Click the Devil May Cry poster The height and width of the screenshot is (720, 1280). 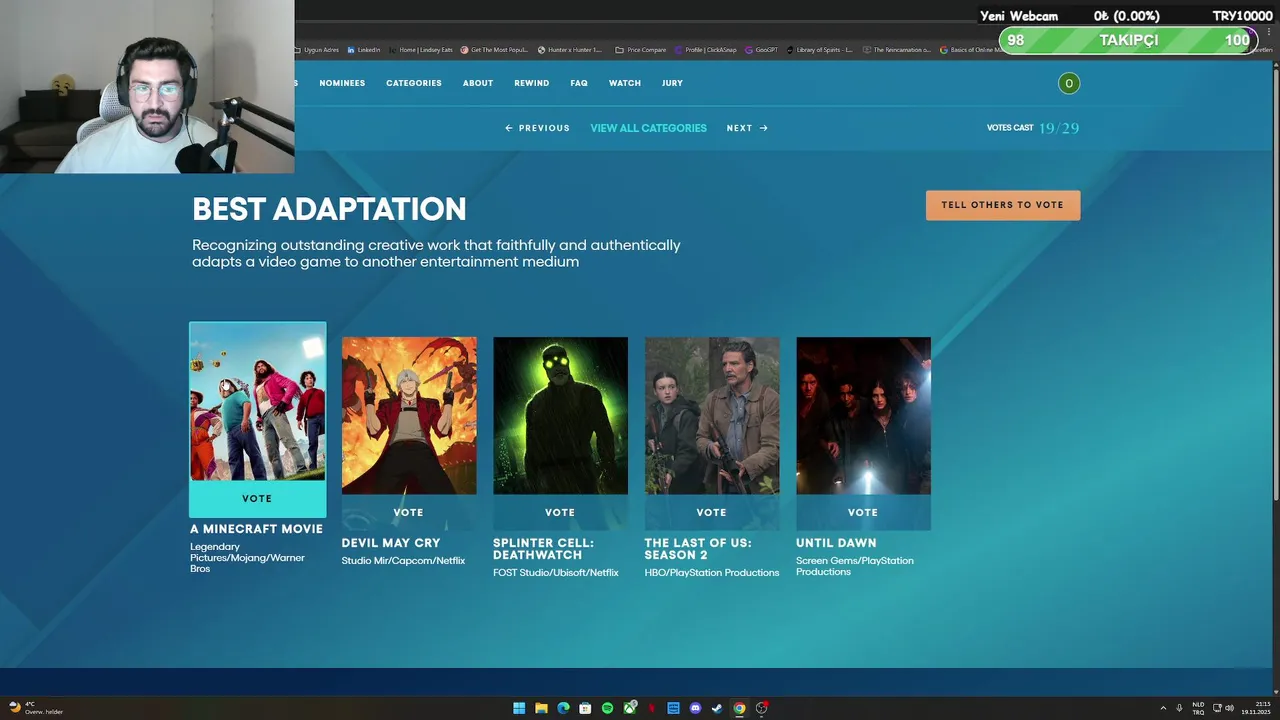click(x=409, y=415)
